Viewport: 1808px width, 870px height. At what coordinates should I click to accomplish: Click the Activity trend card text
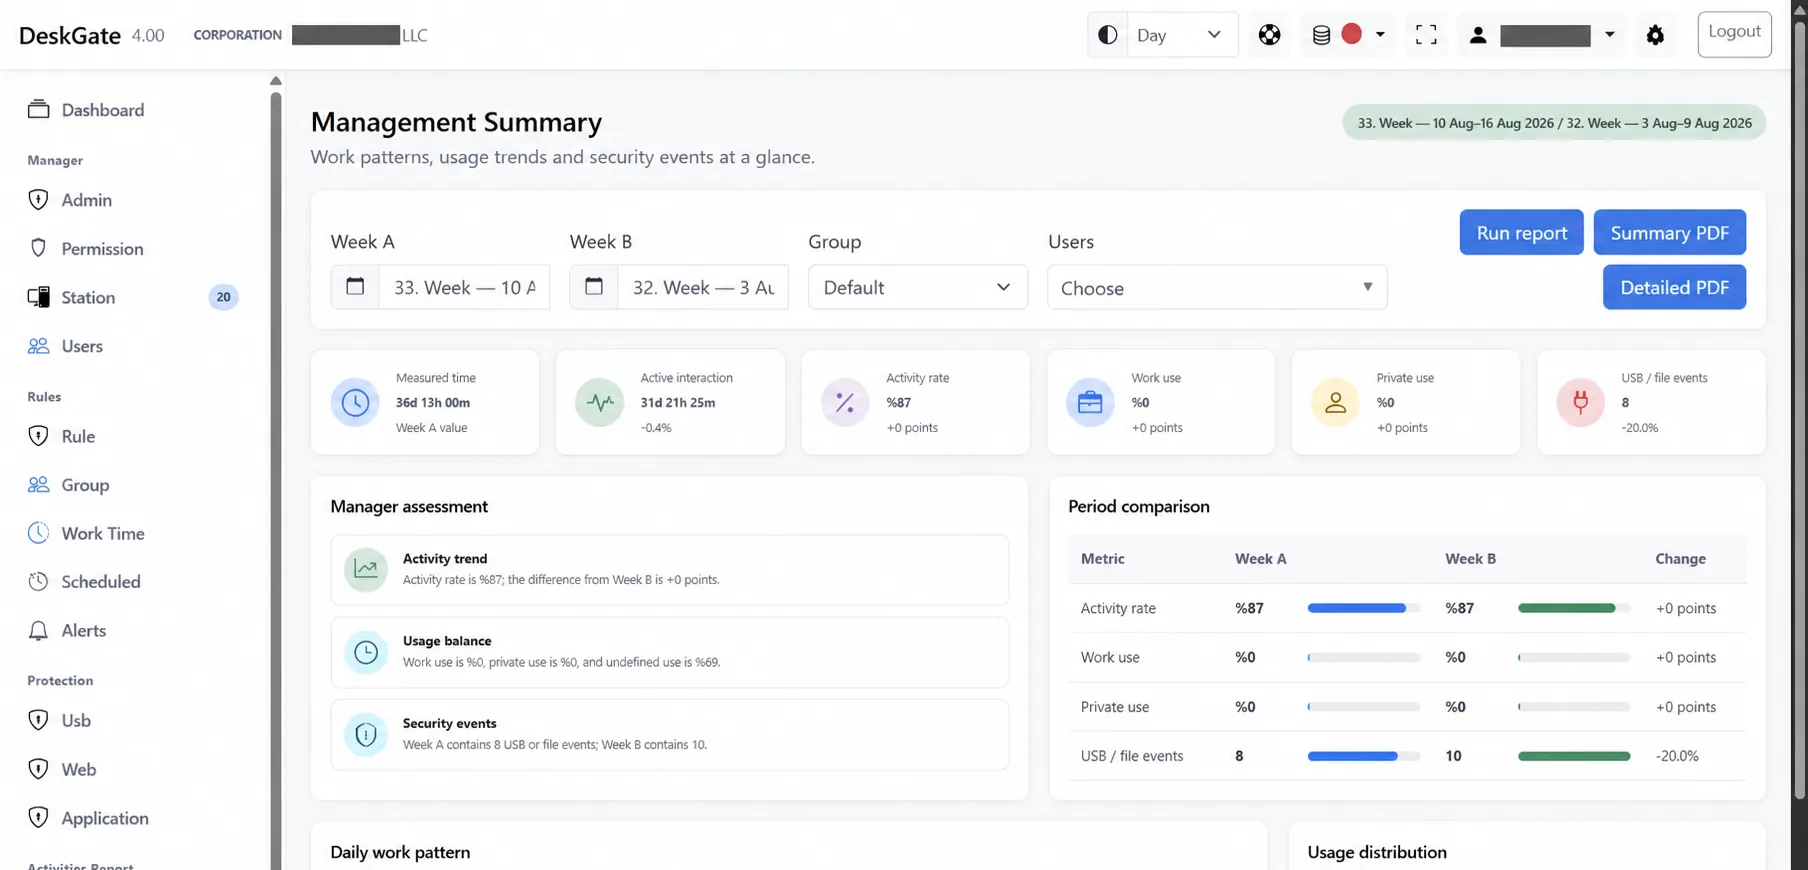[561, 569]
